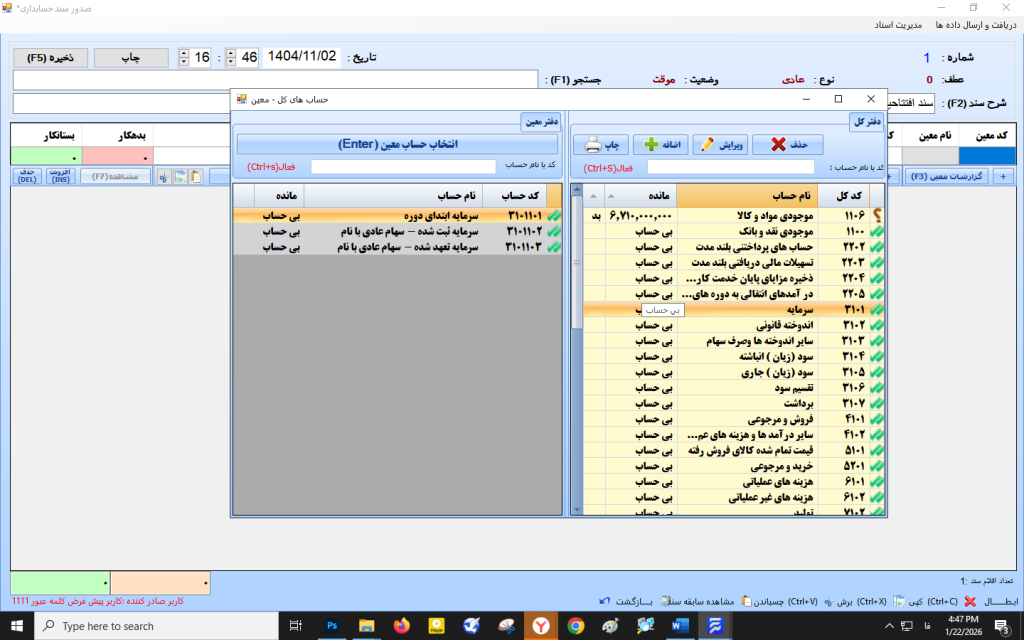Image resolution: width=1024 pixels, height=640 pixels.
Task: Click the paste clipboard icon in voucher toolbar
Action: coord(196,177)
